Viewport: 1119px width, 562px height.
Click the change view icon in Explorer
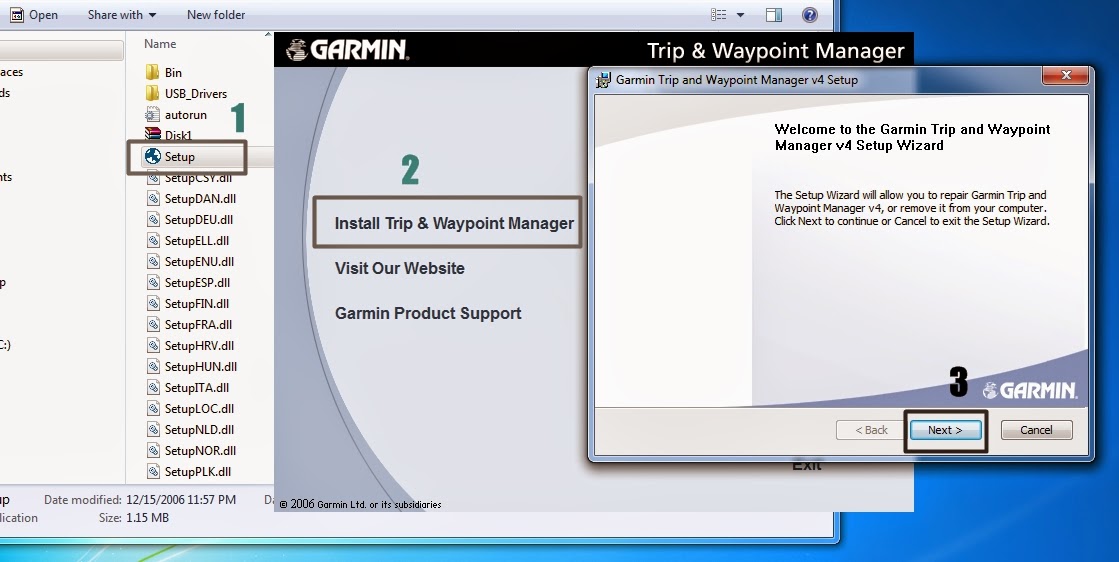[719, 14]
